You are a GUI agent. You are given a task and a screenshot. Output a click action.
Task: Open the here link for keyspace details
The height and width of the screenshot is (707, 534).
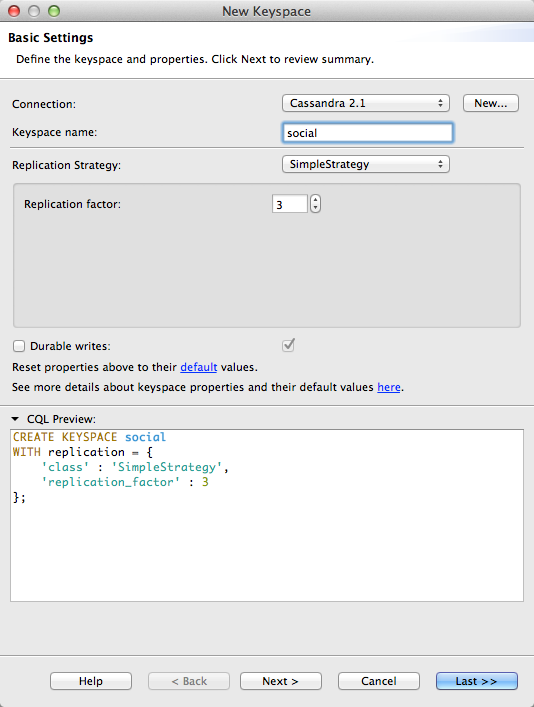click(389, 387)
